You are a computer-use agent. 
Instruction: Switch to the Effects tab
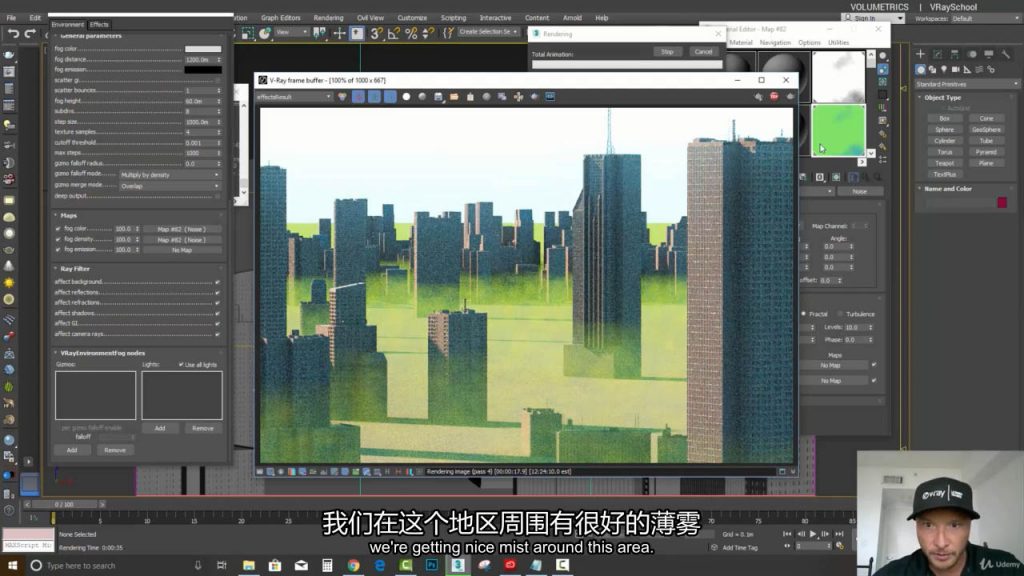coord(99,25)
